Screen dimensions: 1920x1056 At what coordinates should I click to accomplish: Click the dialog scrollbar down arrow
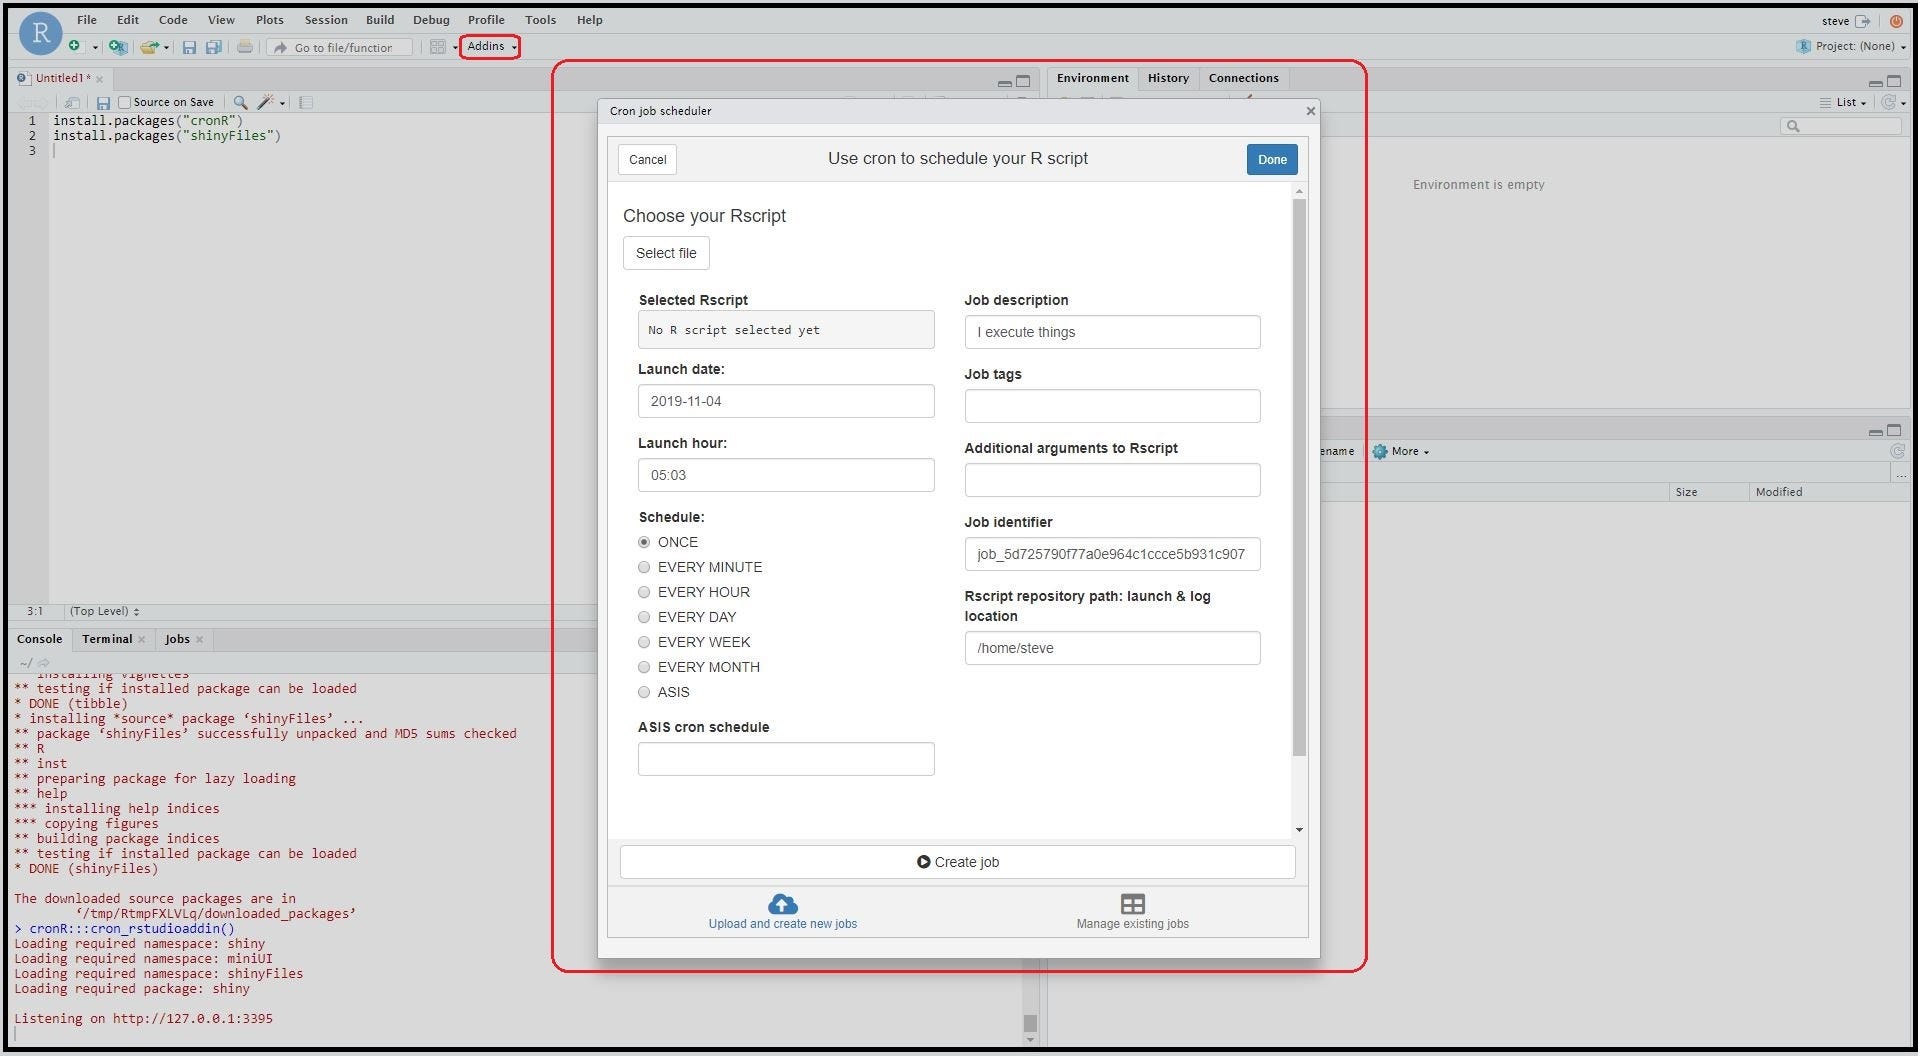(x=1299, y=829)
